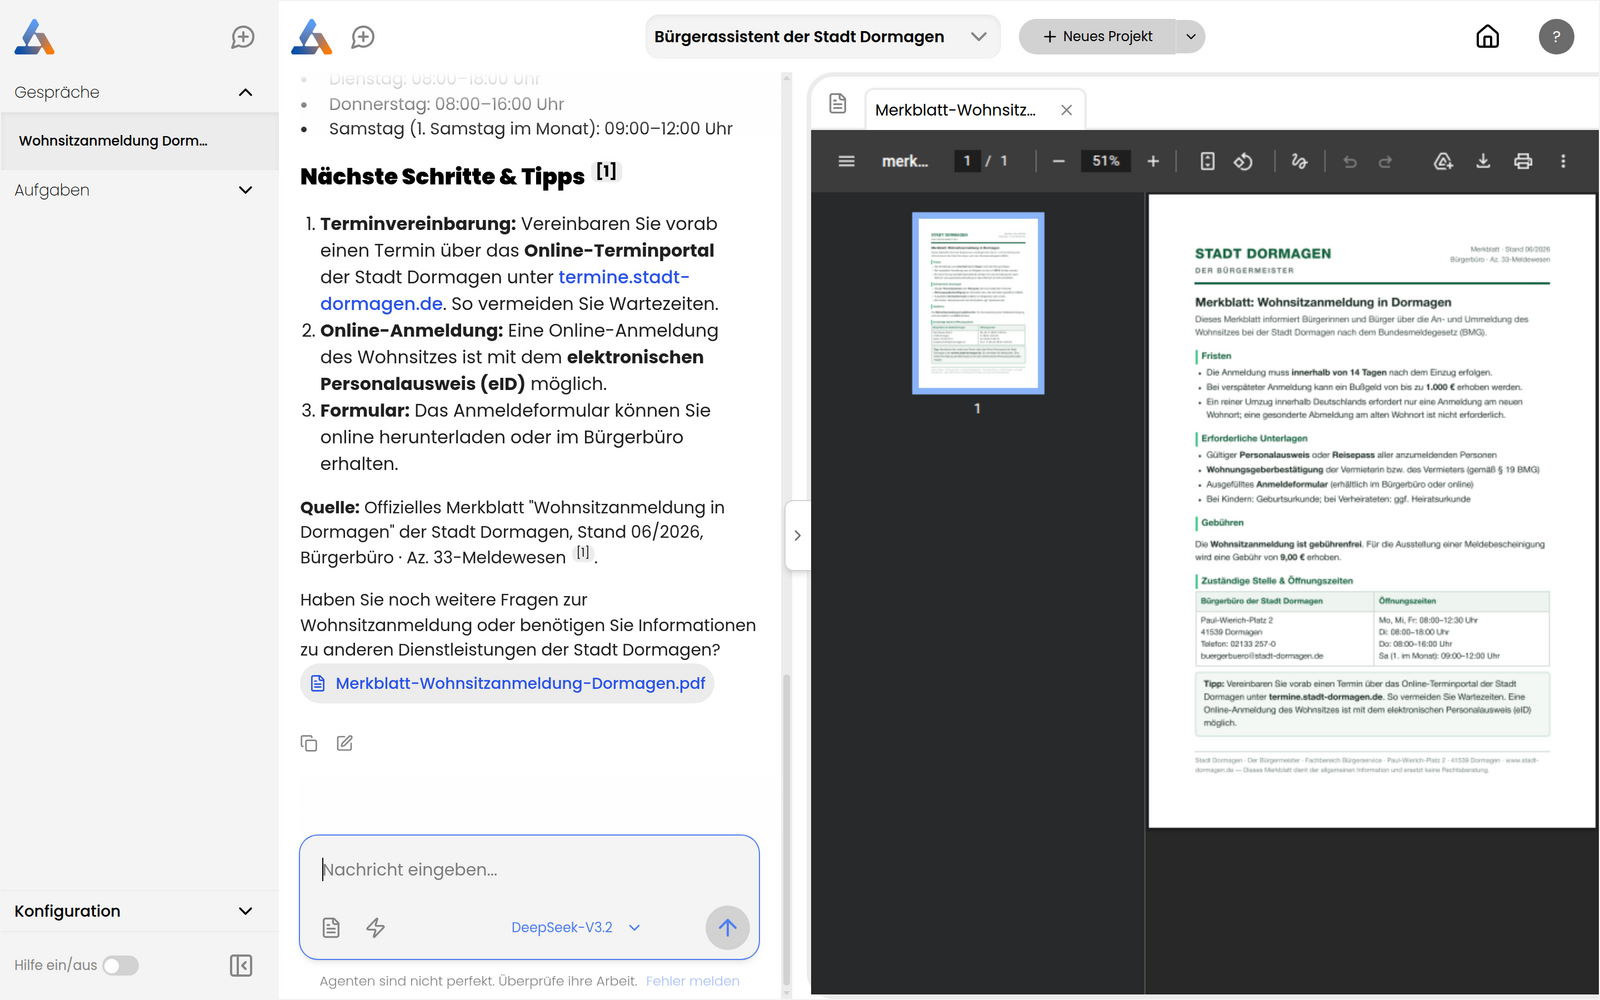The width and height of the screenshot is (1600, 1000).
Task: Open the Merkblatt-Wohnsitzanmeldung-Dormagen.pdf attachment
Action: click(x=507, y=684)
